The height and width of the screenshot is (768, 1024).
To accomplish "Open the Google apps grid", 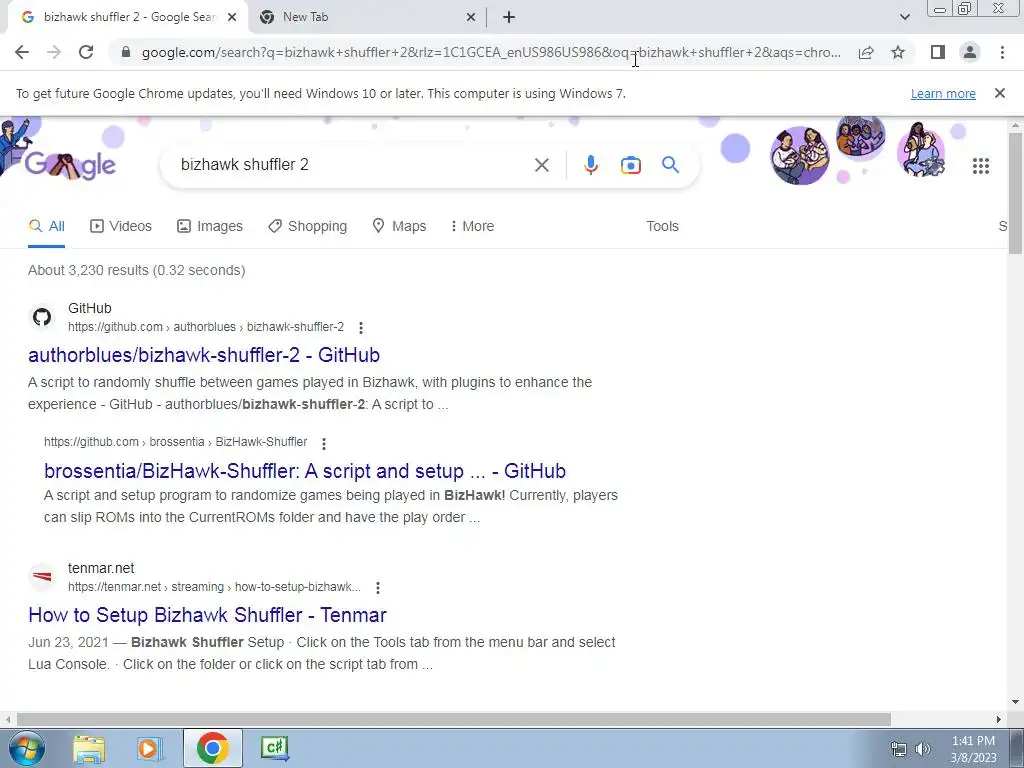I will 981,166.
